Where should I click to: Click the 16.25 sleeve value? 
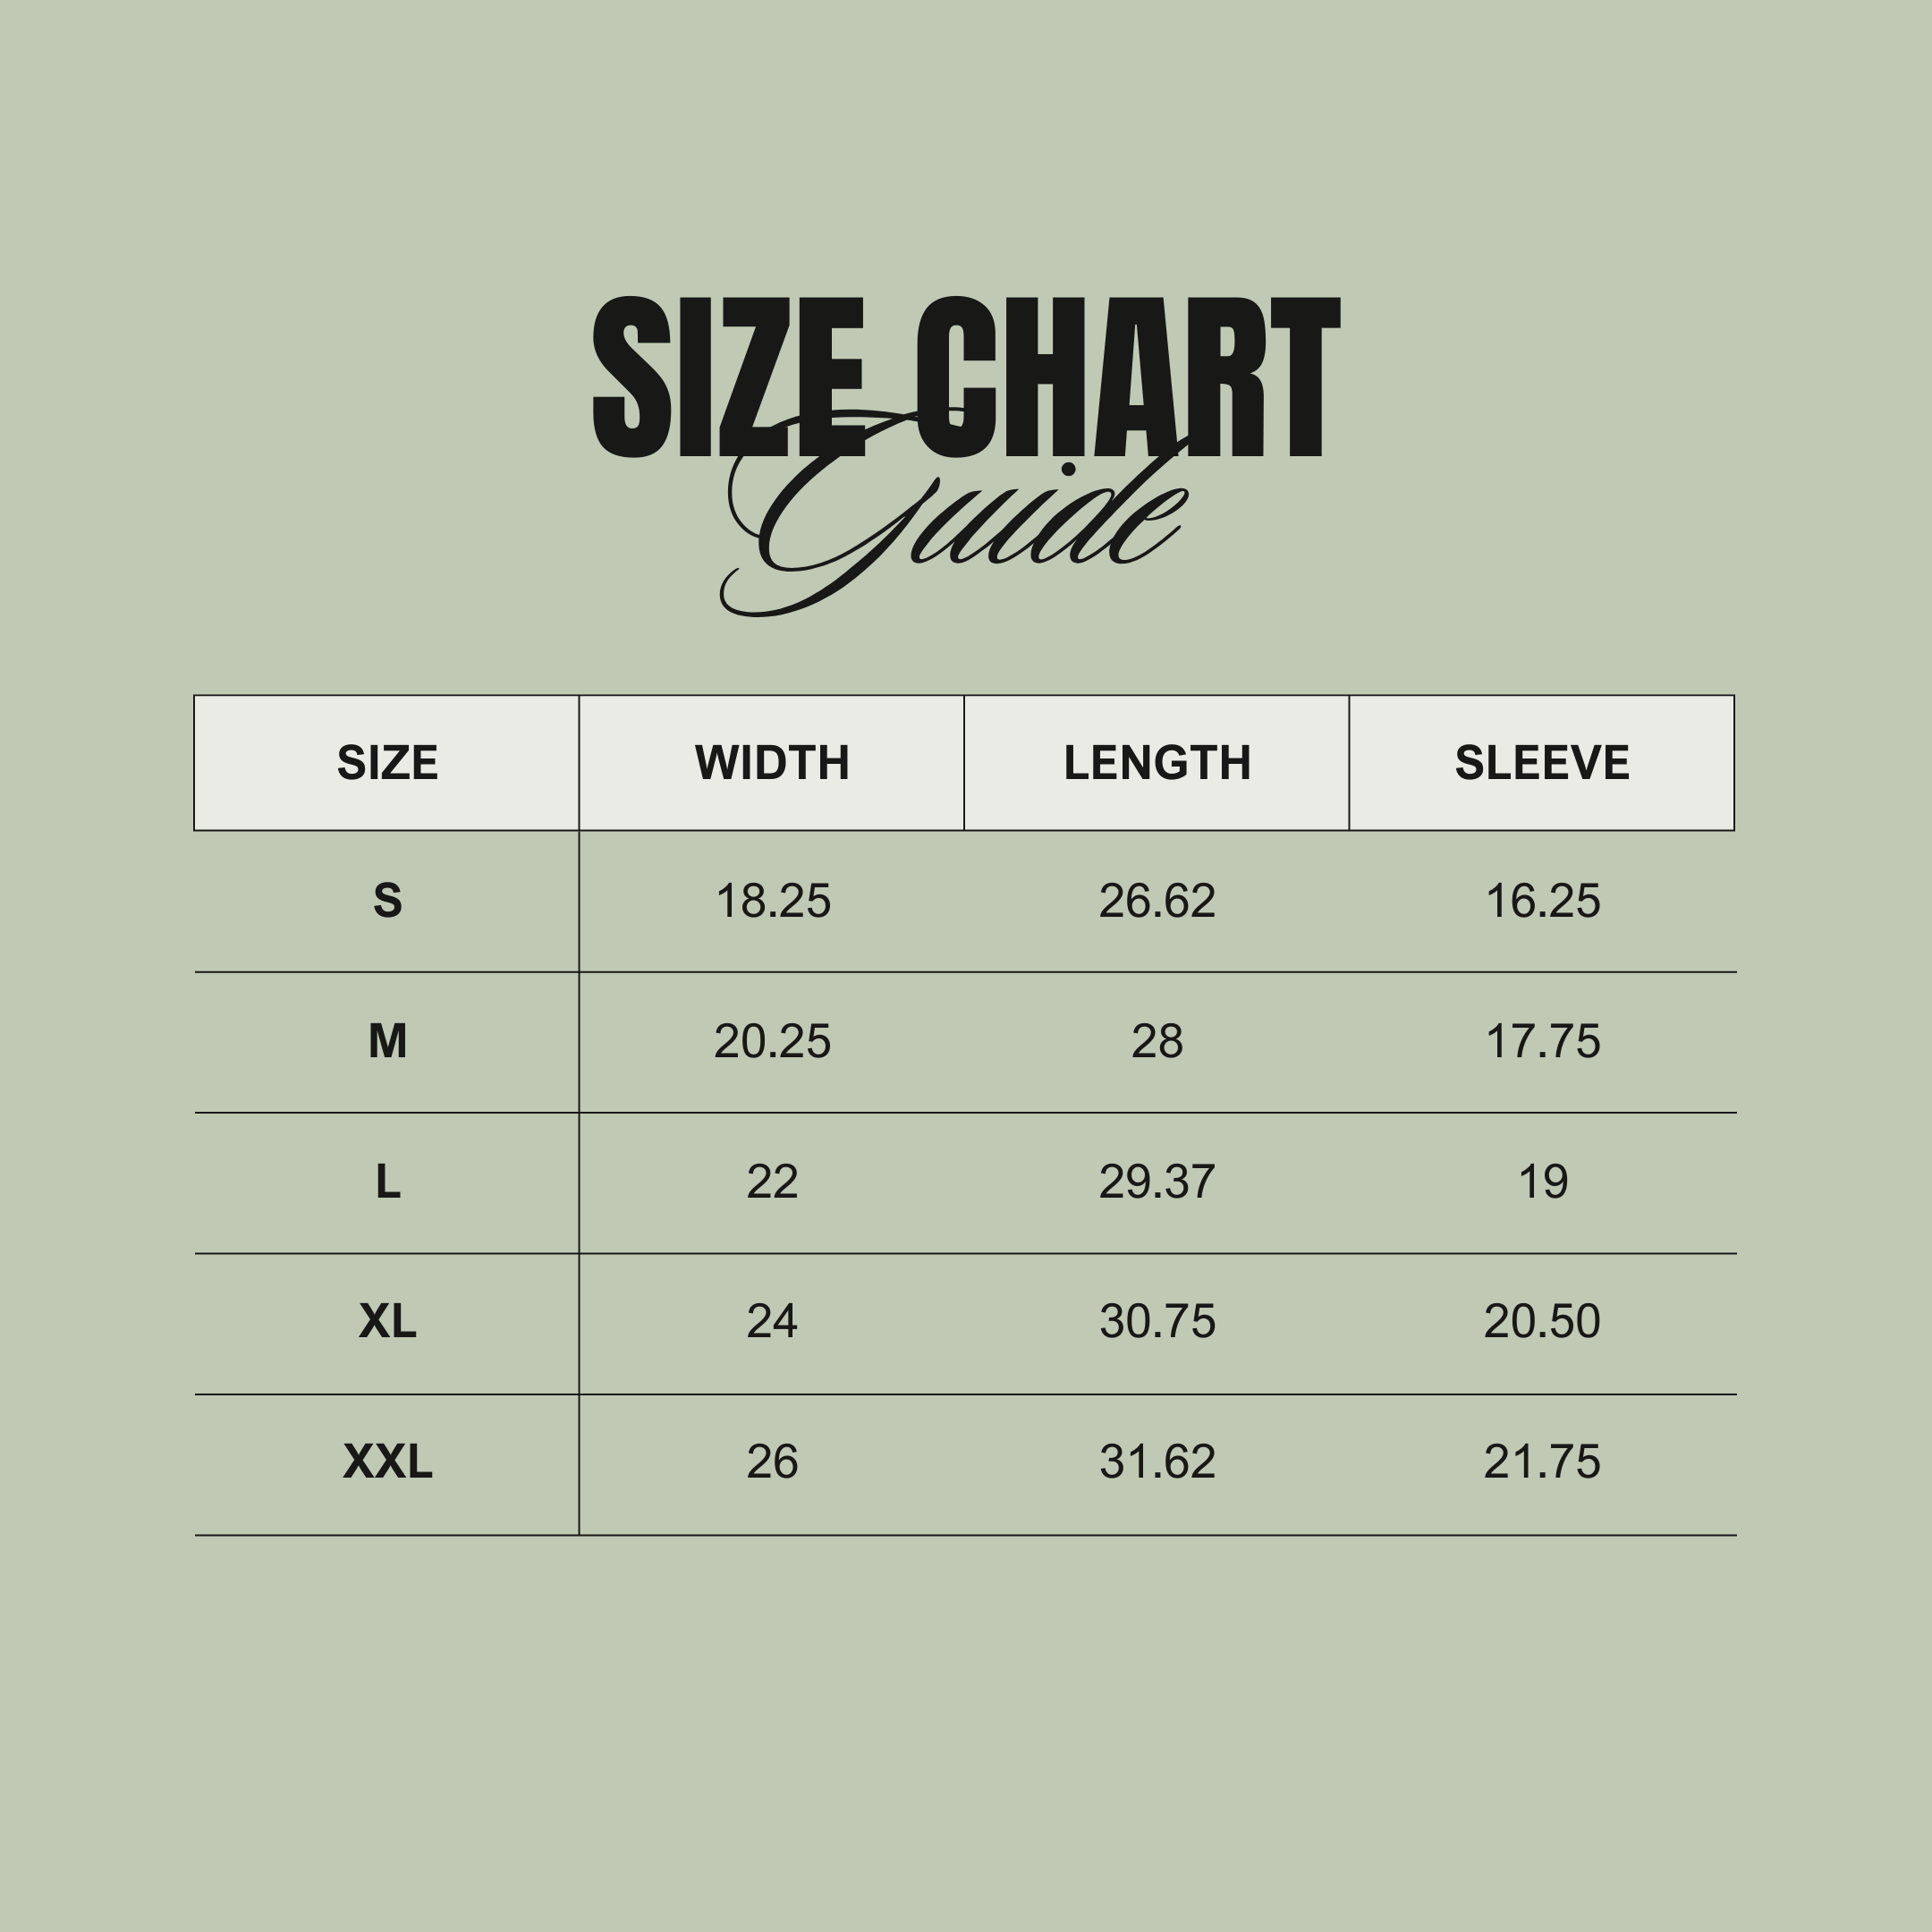(1543, 901)
